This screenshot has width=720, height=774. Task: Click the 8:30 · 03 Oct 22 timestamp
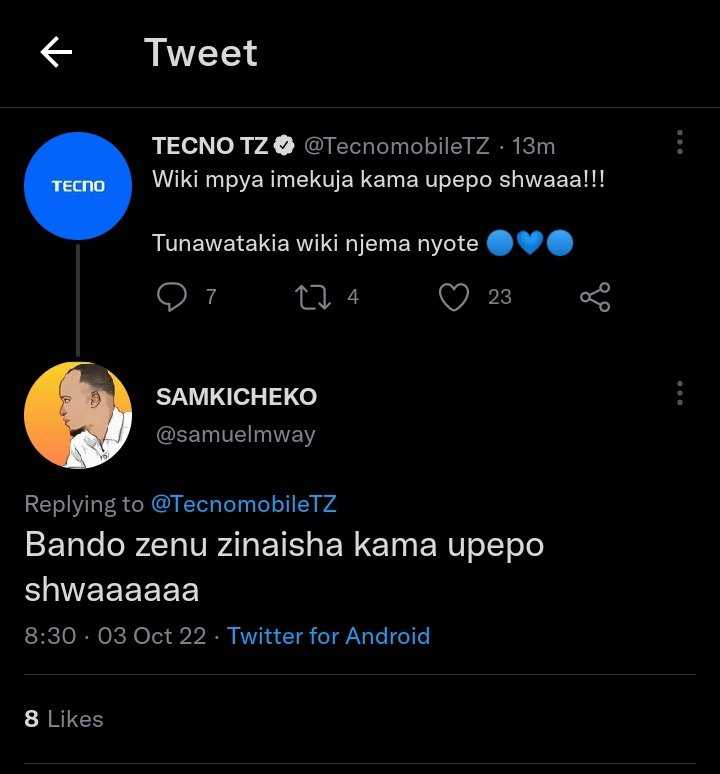click(x=115, y=636)
